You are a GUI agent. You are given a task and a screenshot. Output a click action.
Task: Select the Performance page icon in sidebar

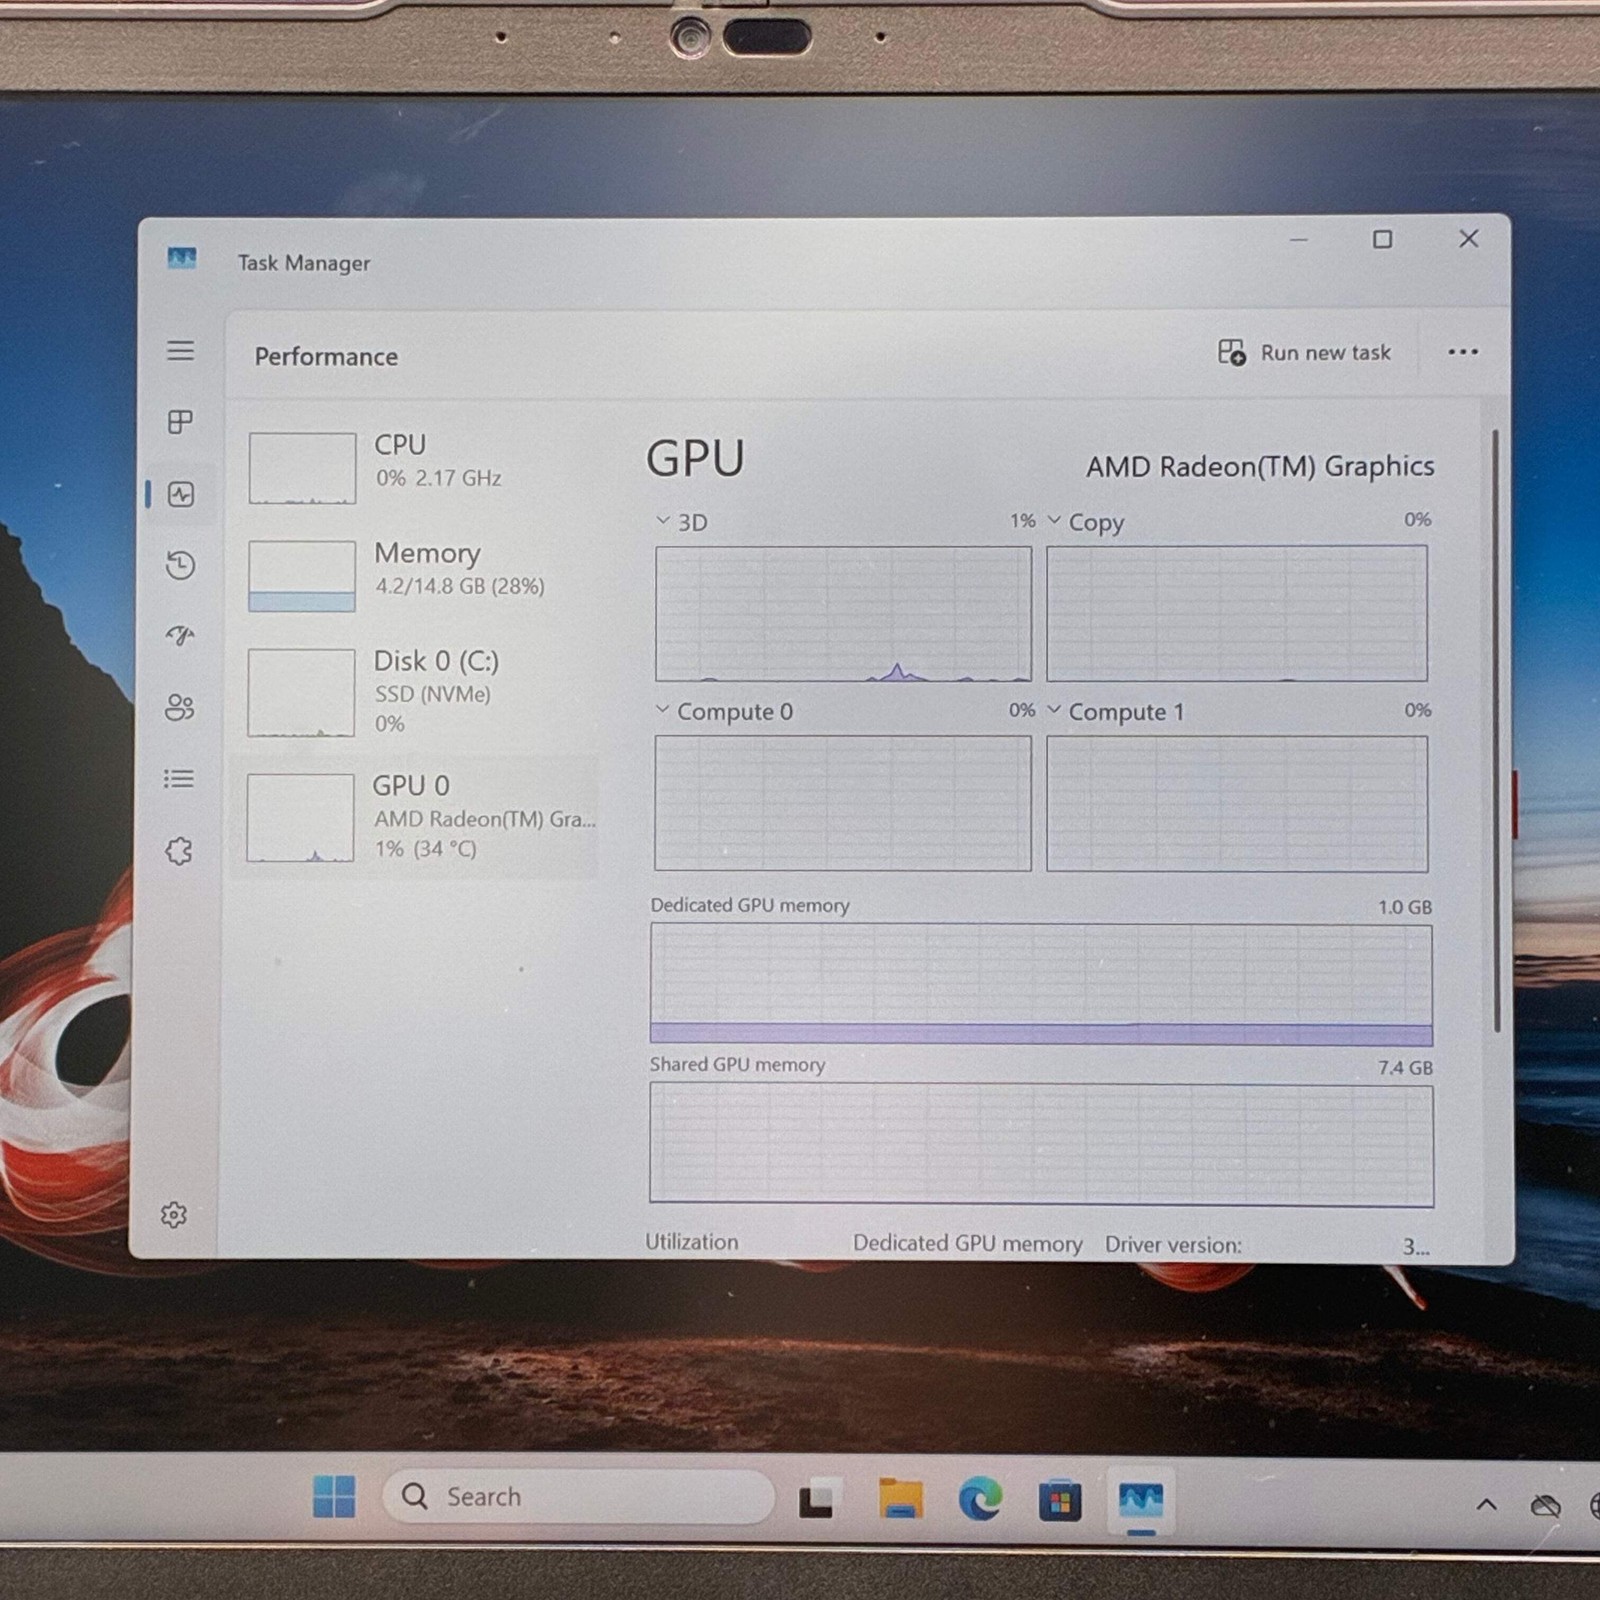tap(181, 494)
